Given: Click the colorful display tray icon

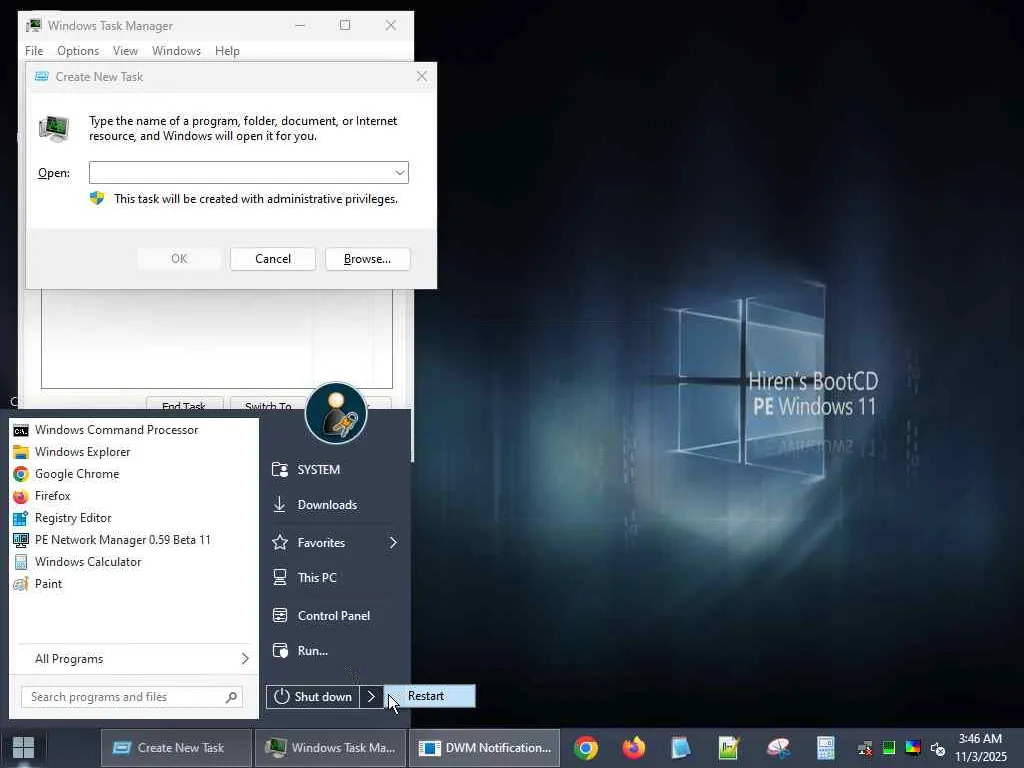Looking at the screenshot, I should tap(913, 748).
